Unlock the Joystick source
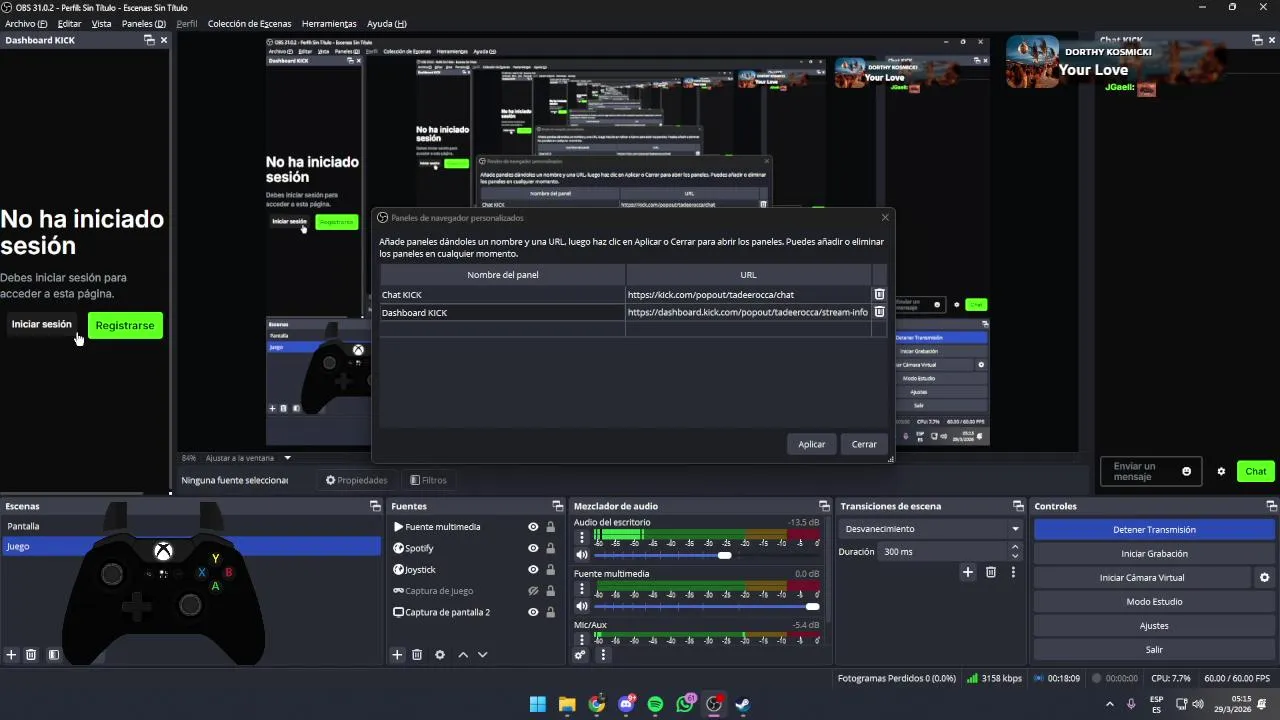This screenshot has height=720, width=1280. tap(550, 570)
